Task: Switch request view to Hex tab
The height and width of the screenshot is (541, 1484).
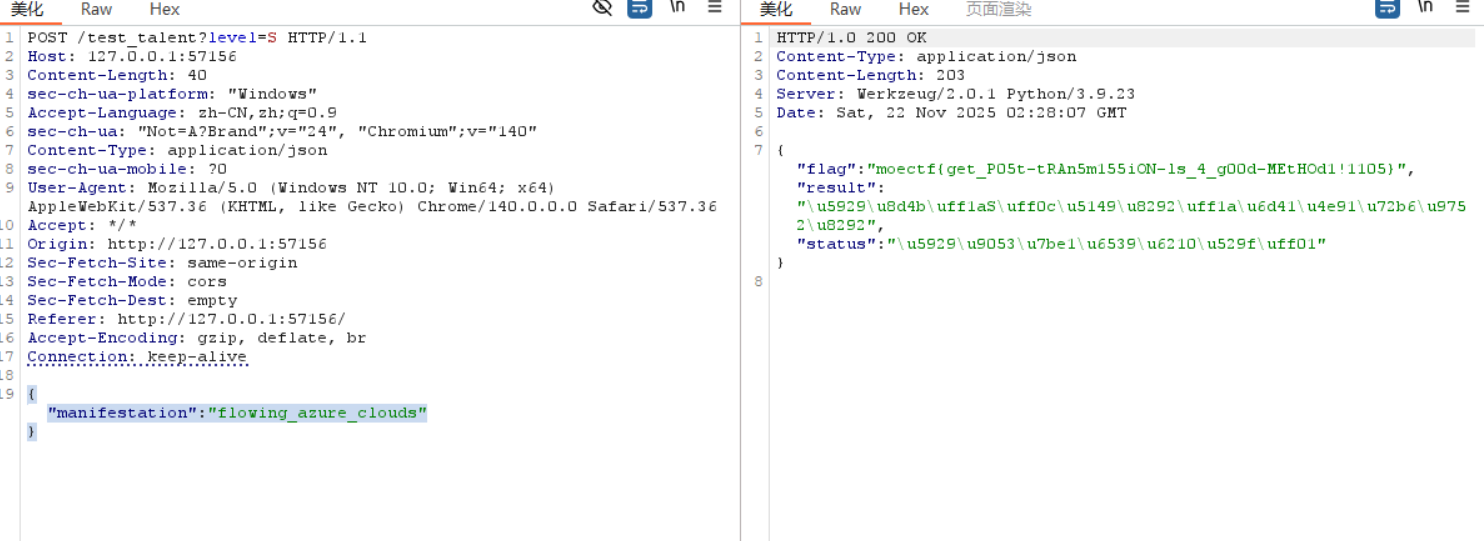Action: (164, 9)
